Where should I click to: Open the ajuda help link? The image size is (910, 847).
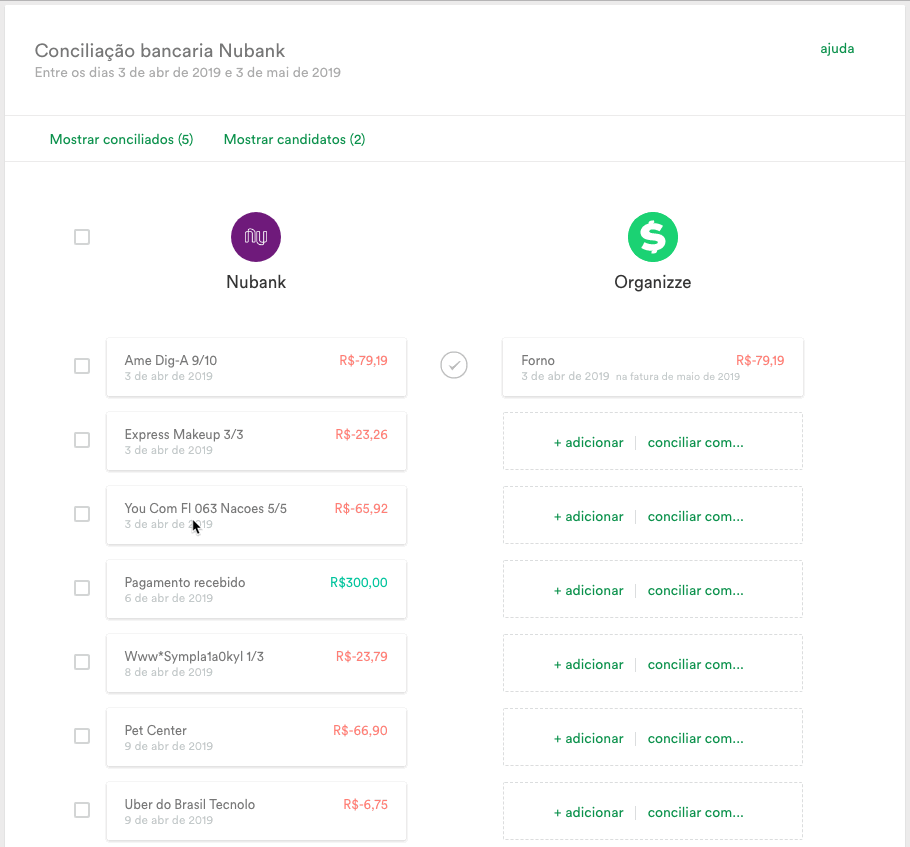(837, 49)
